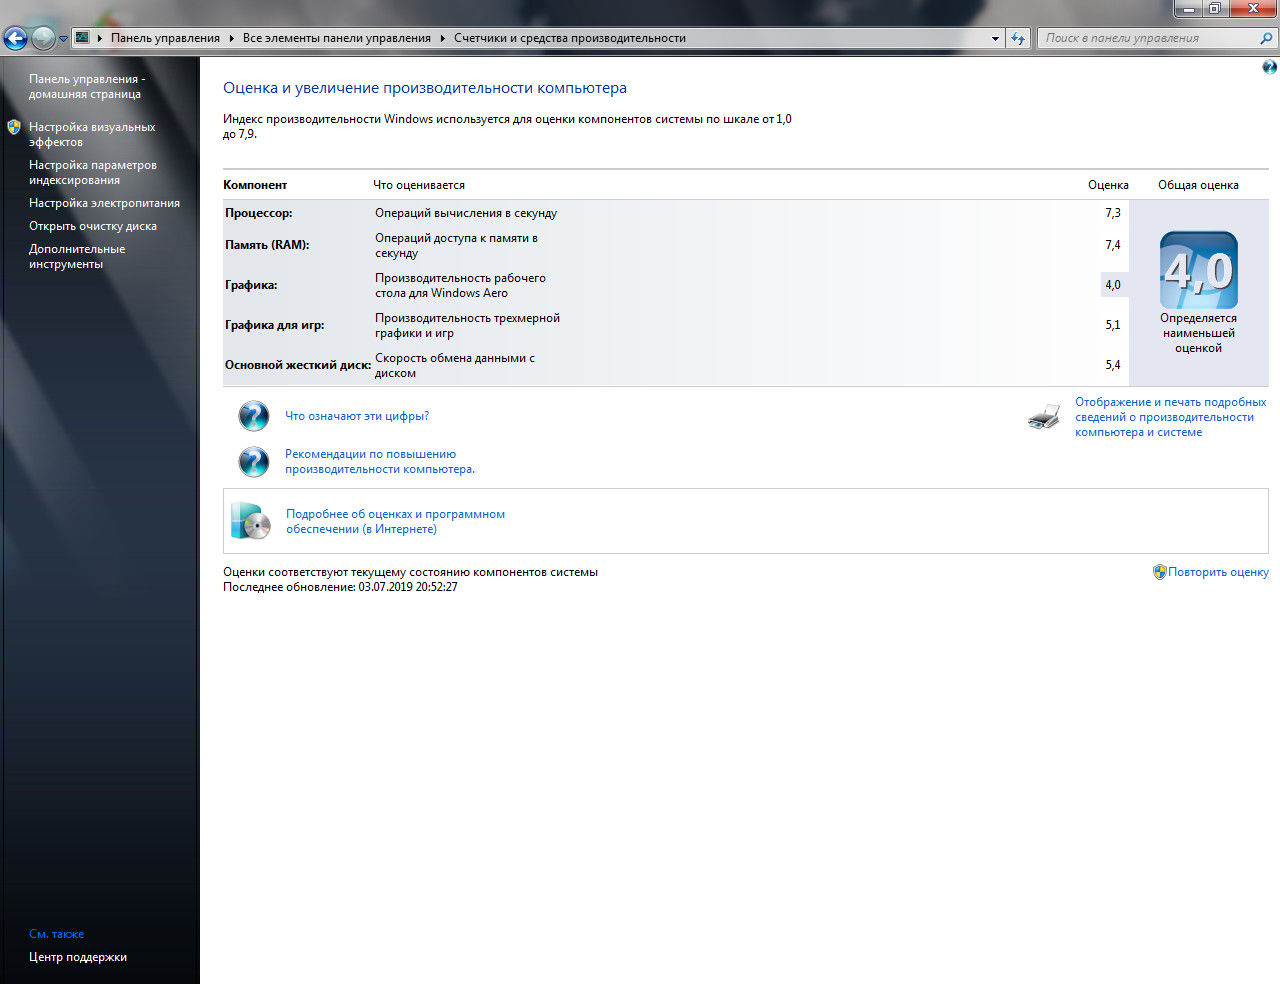Select the Процессор: row label
The image size is (1280, 984).
pyautogui.click(x=258, y=213)
